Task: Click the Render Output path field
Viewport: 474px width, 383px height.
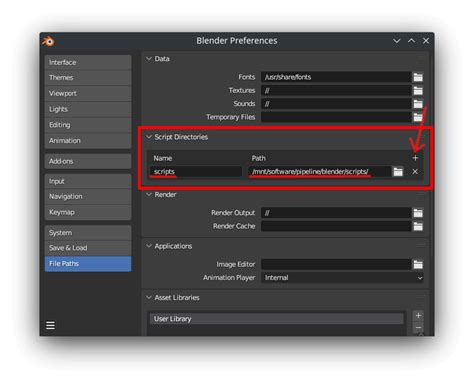Action: 336,213
